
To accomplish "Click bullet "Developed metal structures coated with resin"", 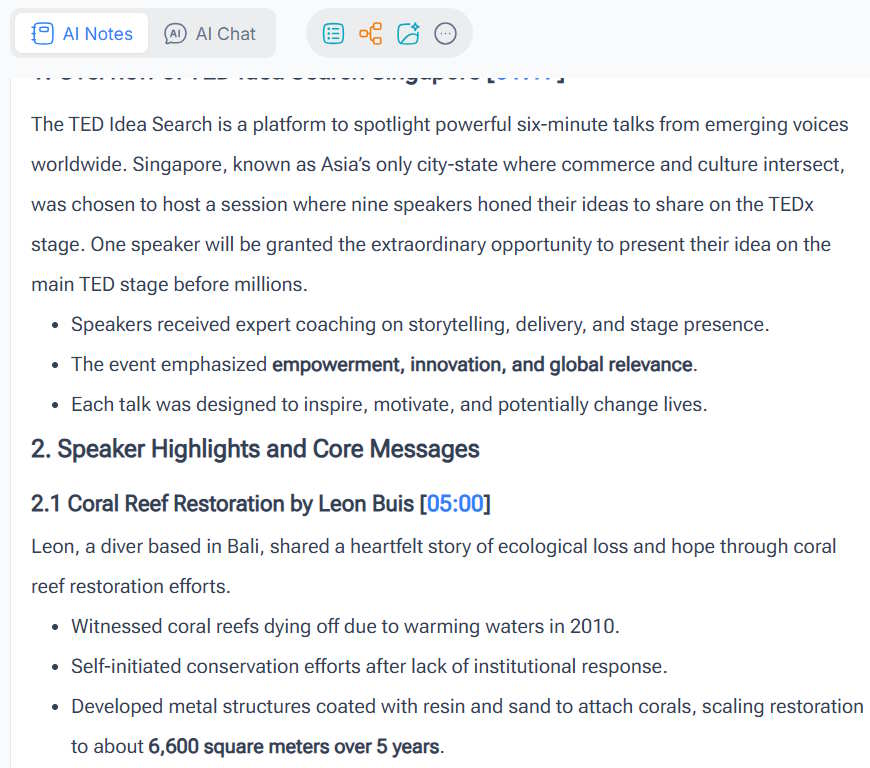I will point(467,726).
